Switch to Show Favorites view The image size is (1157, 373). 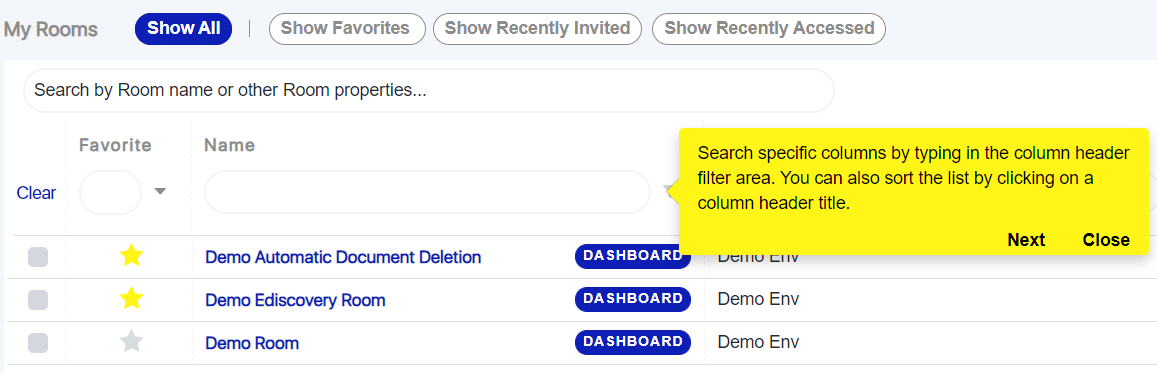(x=345, y=29)
